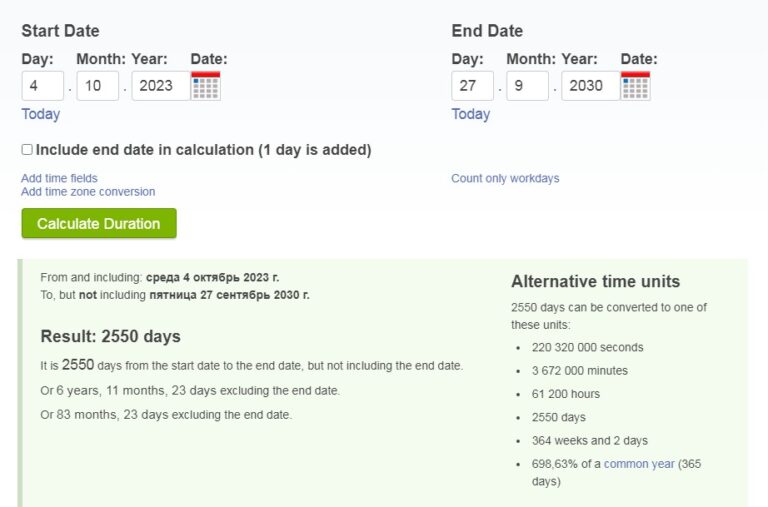Set Start Date to Today via link

point(41,114)
